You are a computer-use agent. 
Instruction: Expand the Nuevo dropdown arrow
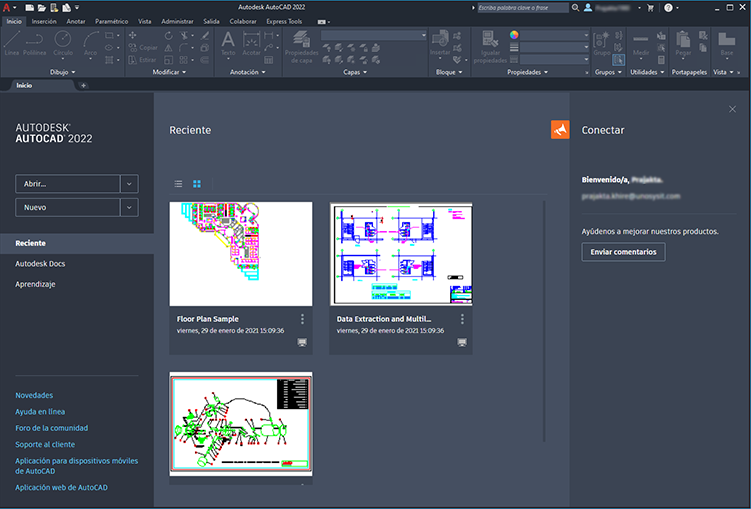click(x=129, y=207)
